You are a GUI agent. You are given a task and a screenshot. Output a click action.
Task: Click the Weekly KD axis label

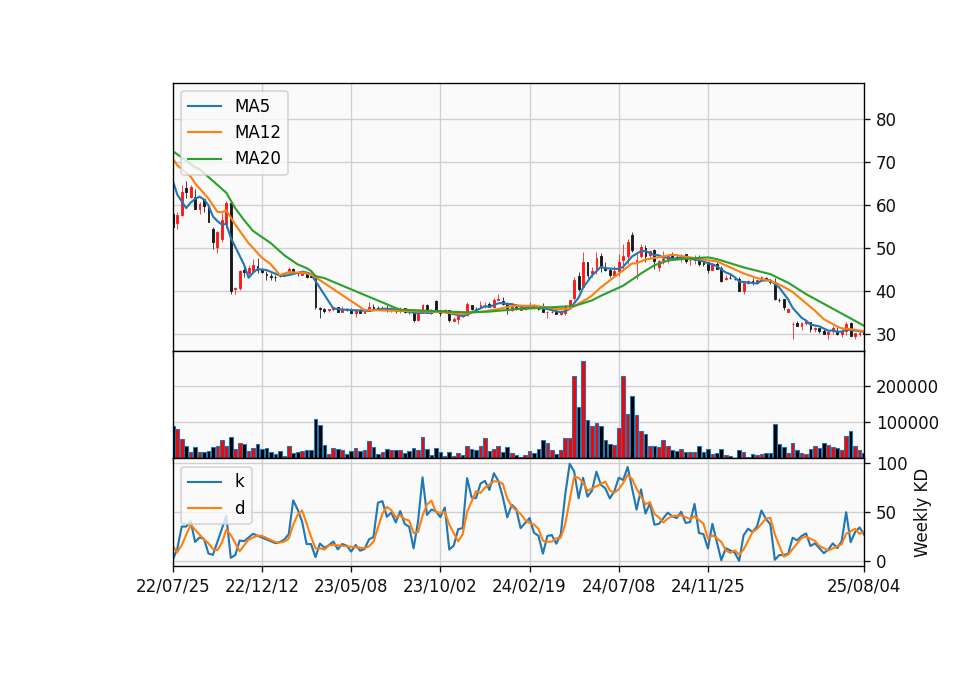[x=921, y=513]
